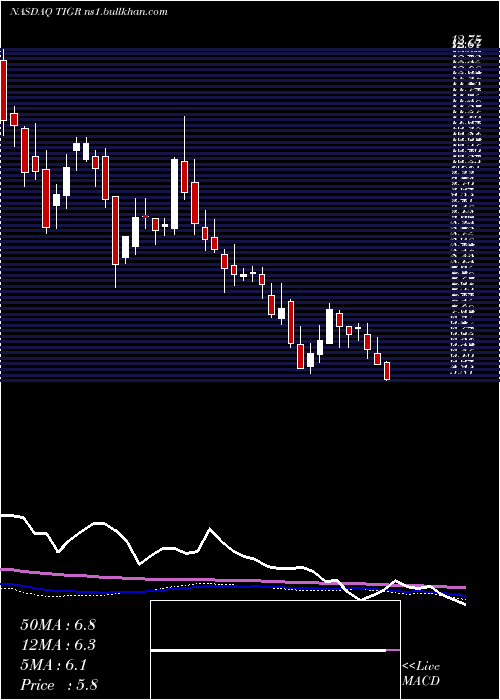Click the tall white candlestick in the chart's middle

coord(174,194)
